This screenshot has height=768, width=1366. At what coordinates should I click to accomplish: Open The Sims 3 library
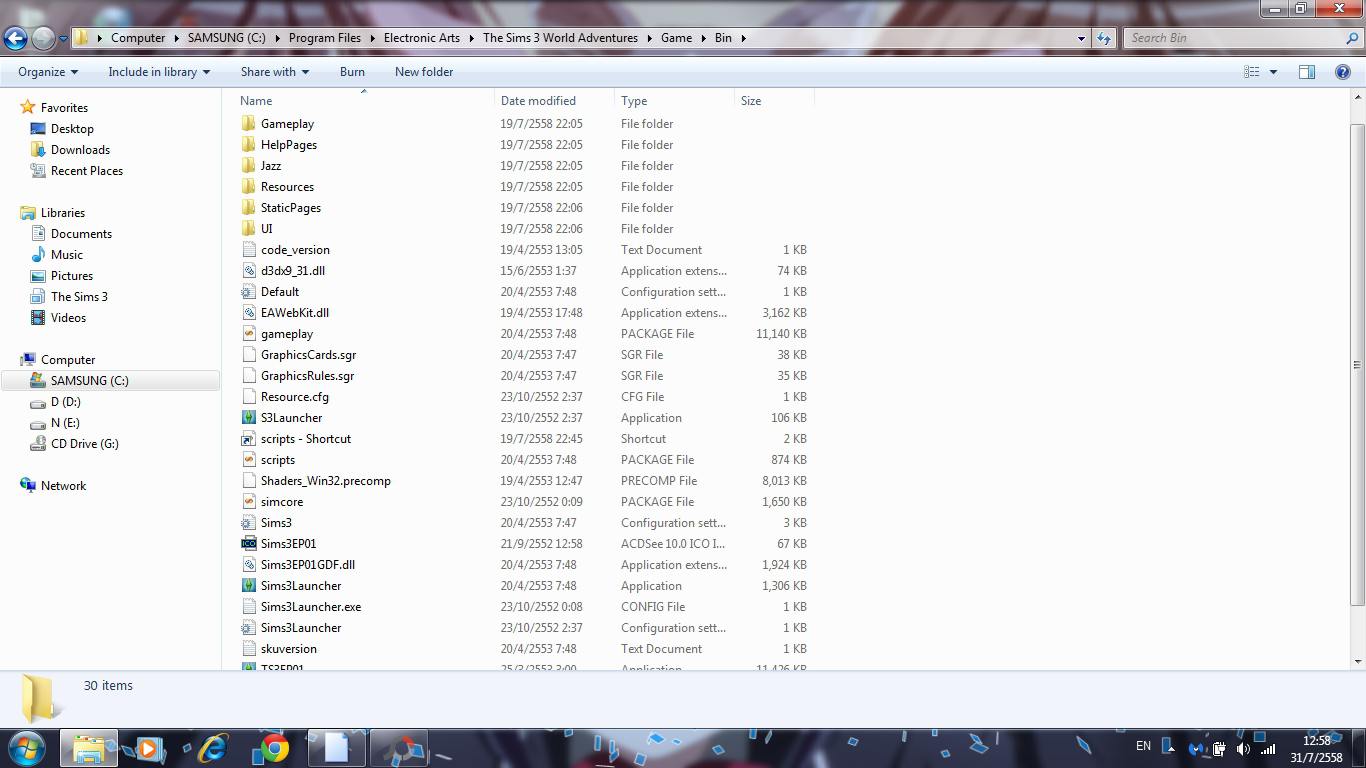[x=79, y=297]
